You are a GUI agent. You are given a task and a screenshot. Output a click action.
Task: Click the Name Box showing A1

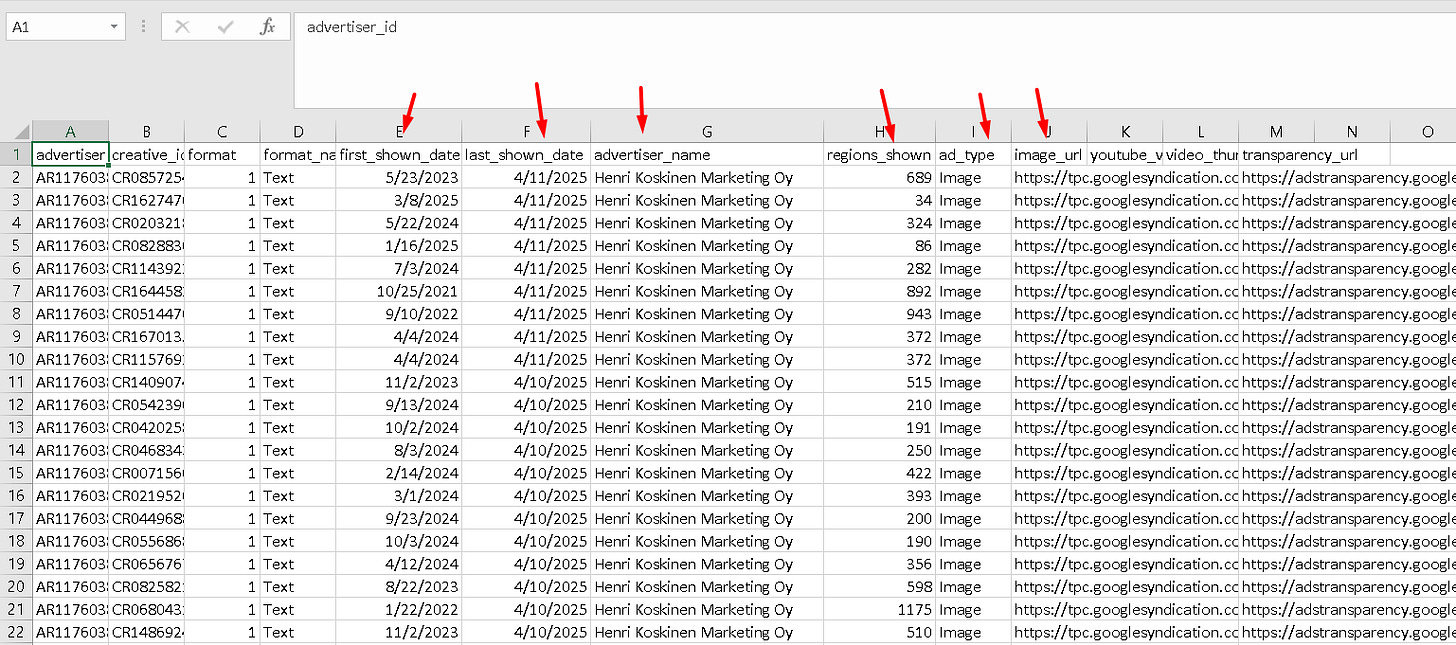[x=66, y=27]
